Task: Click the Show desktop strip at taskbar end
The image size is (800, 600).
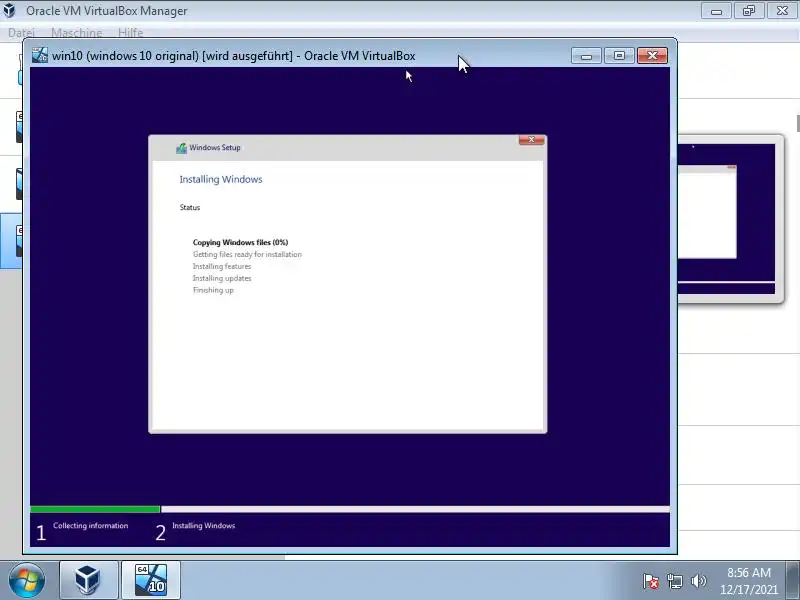Action: (793, 581)
